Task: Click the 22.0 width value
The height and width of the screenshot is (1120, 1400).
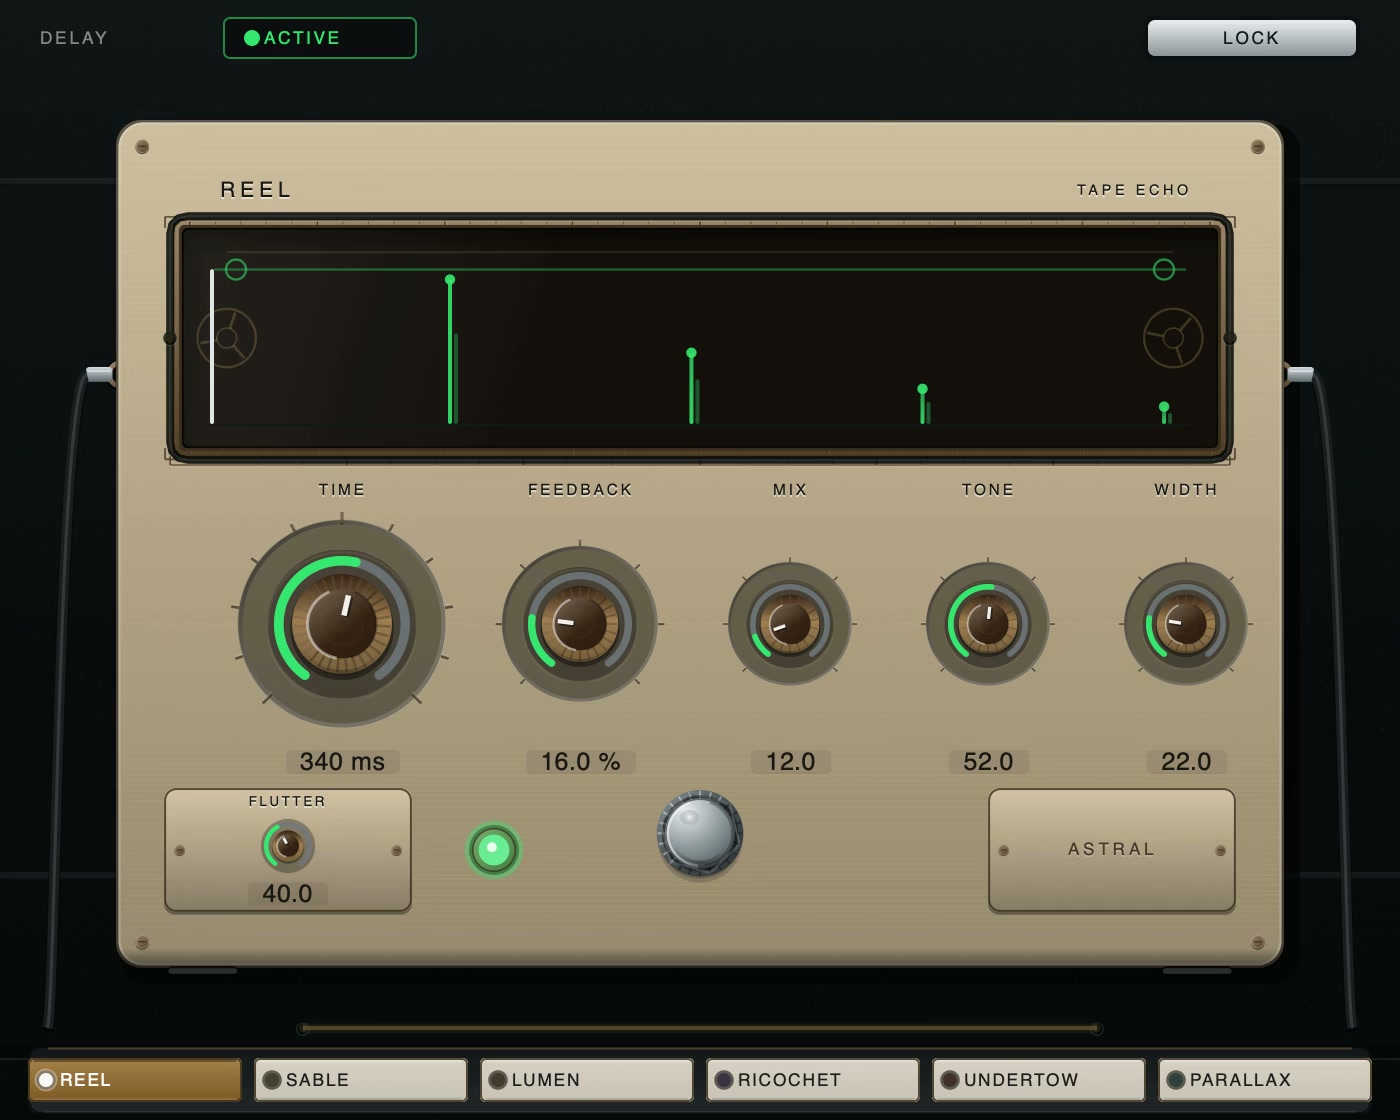Action: tap(1186, 762)
